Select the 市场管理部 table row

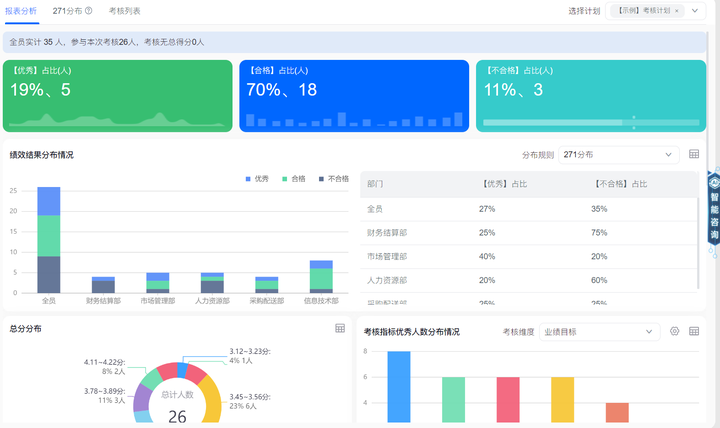click(x=529, y=257)
